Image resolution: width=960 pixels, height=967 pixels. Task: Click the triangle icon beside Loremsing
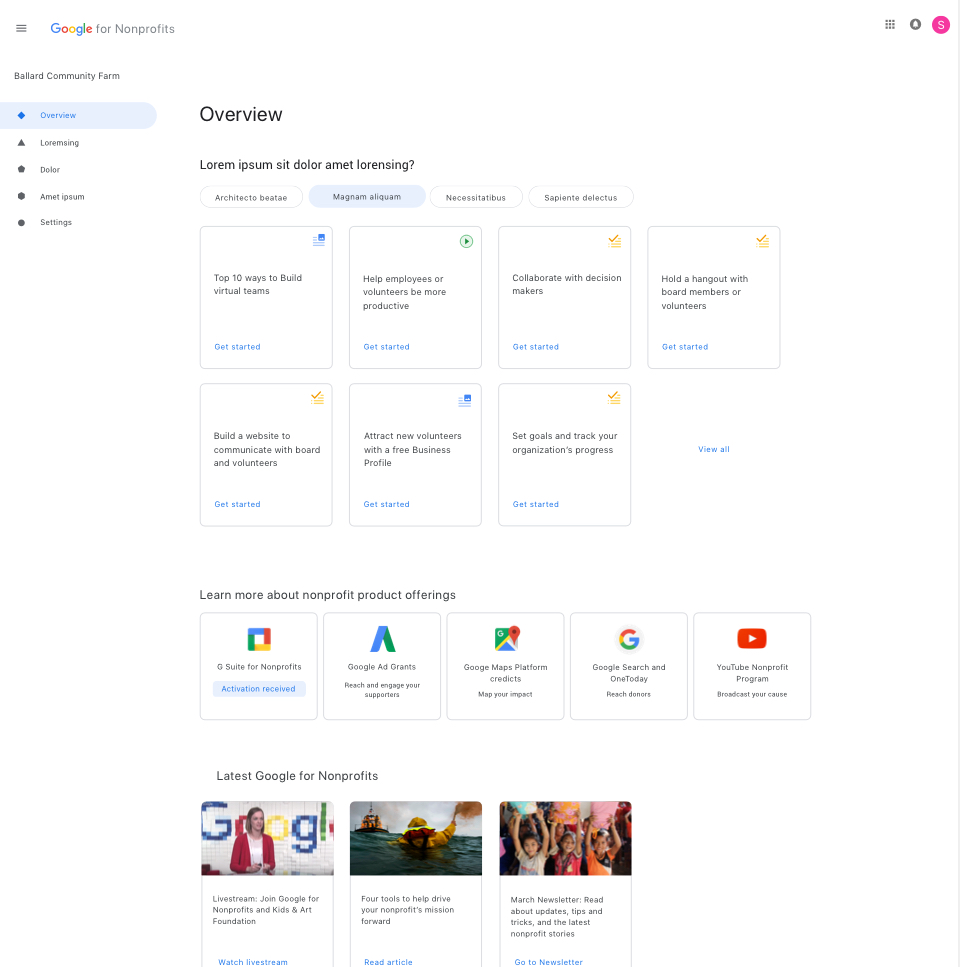click(x=22, y=142)
